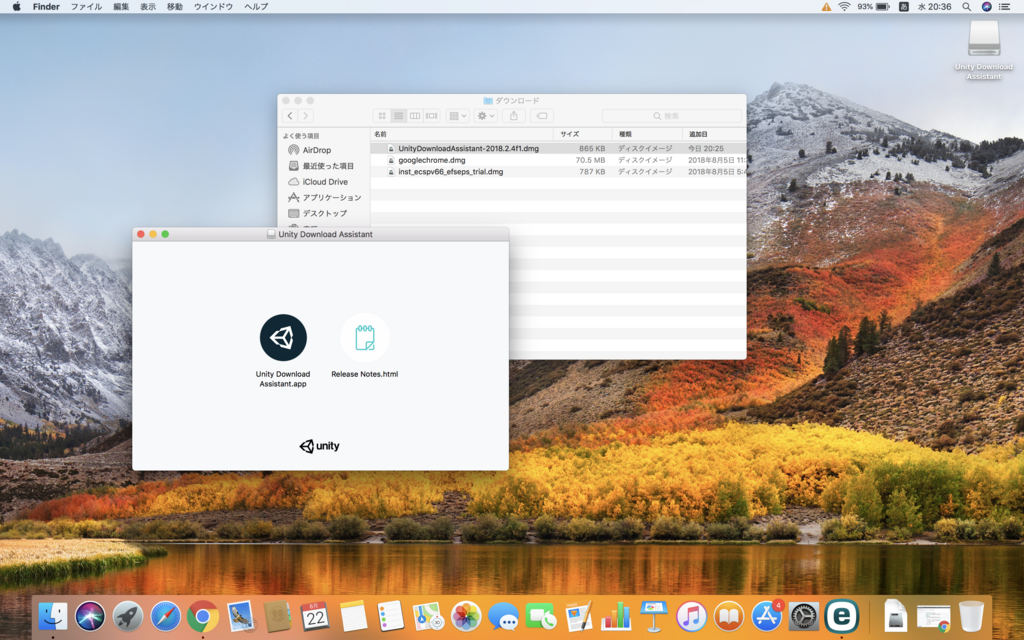1024x640 pixels.
Task: Switch Downloads window to Cover Flow view
Action: coord(432,116)
